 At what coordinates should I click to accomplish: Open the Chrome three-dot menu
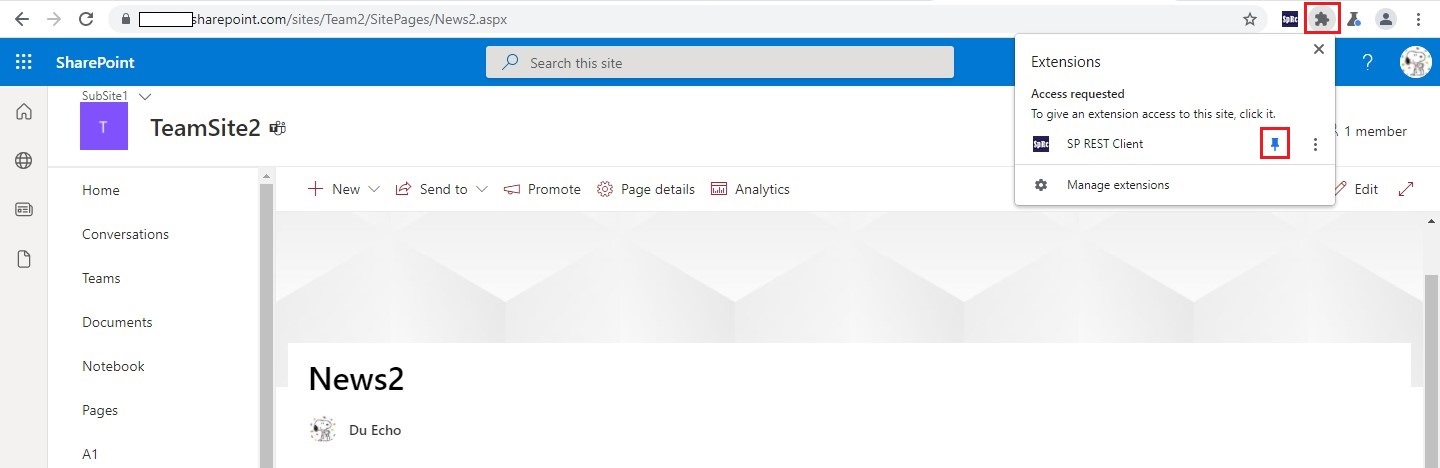point(1418,18)
